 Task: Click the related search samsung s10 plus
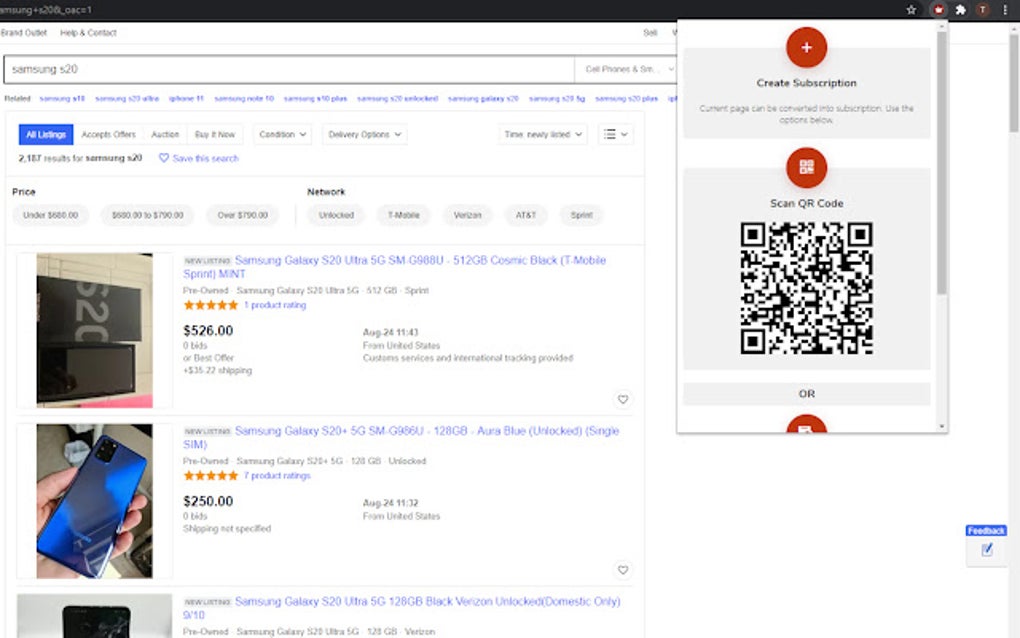[315, 99]
